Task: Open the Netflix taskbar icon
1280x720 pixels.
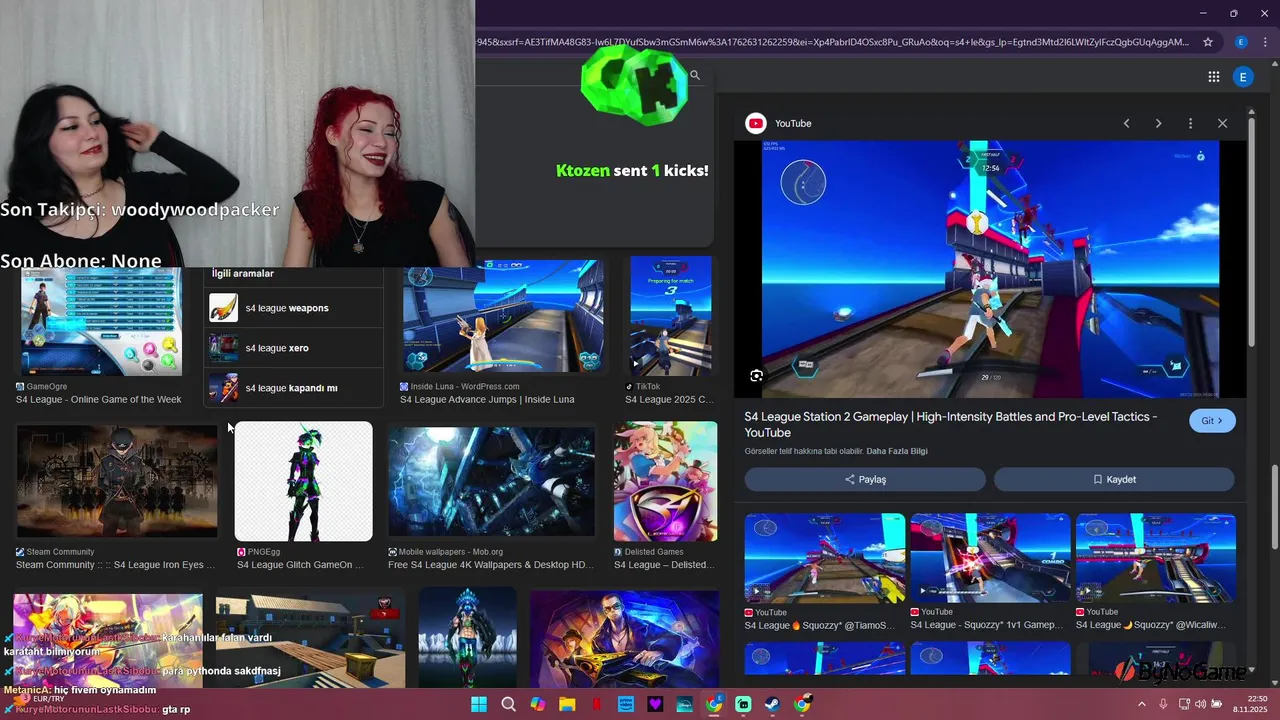Action: click(597, 704)
